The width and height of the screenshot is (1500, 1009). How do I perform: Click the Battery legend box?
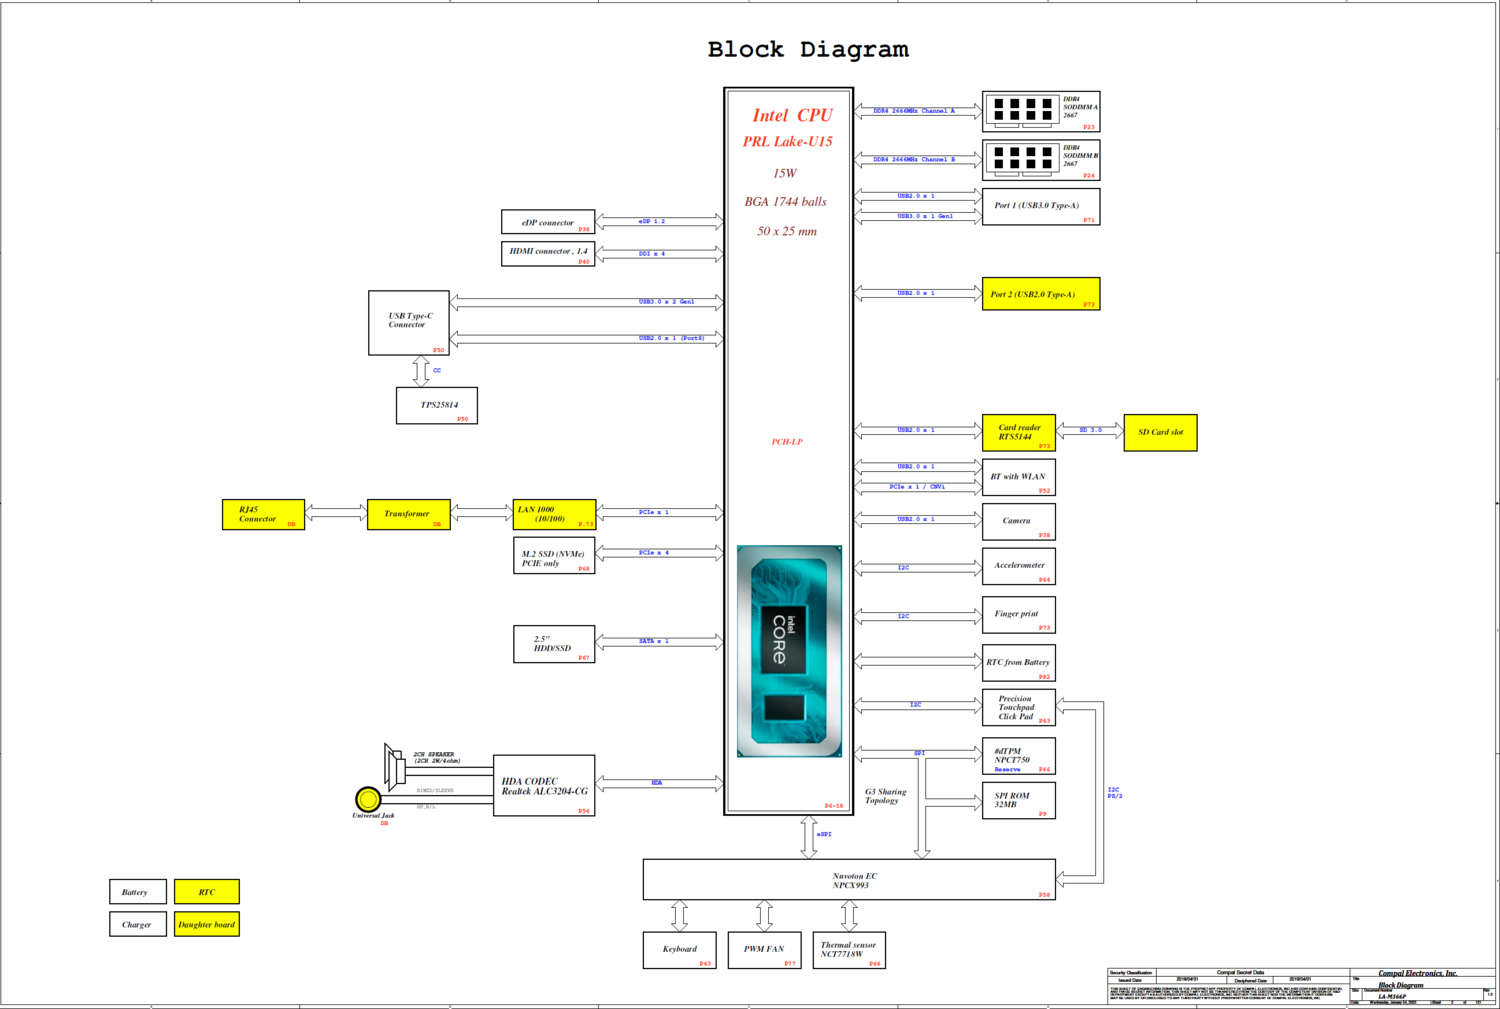point(138,892)
